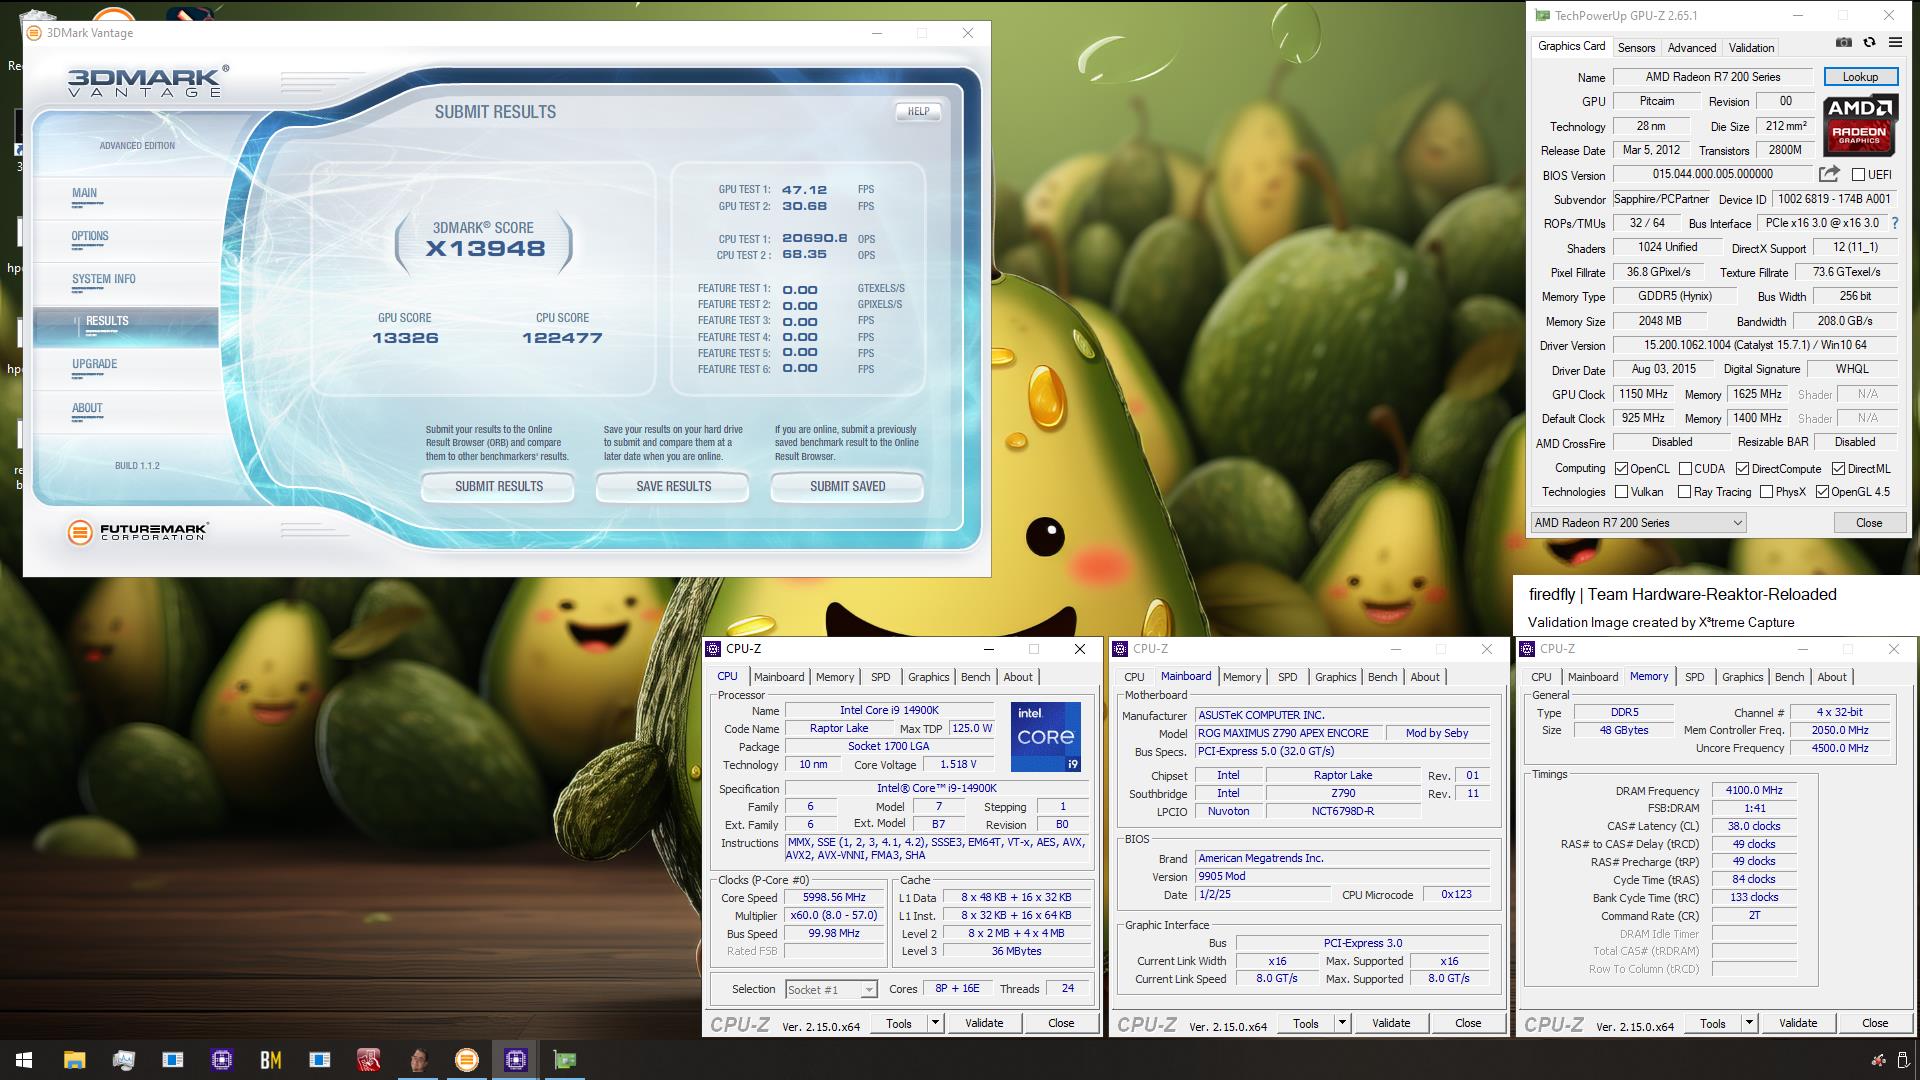Click the 3DMark Vantage logo
Viewport: 1920px width, 1080px height.
[x=148, y=82]
